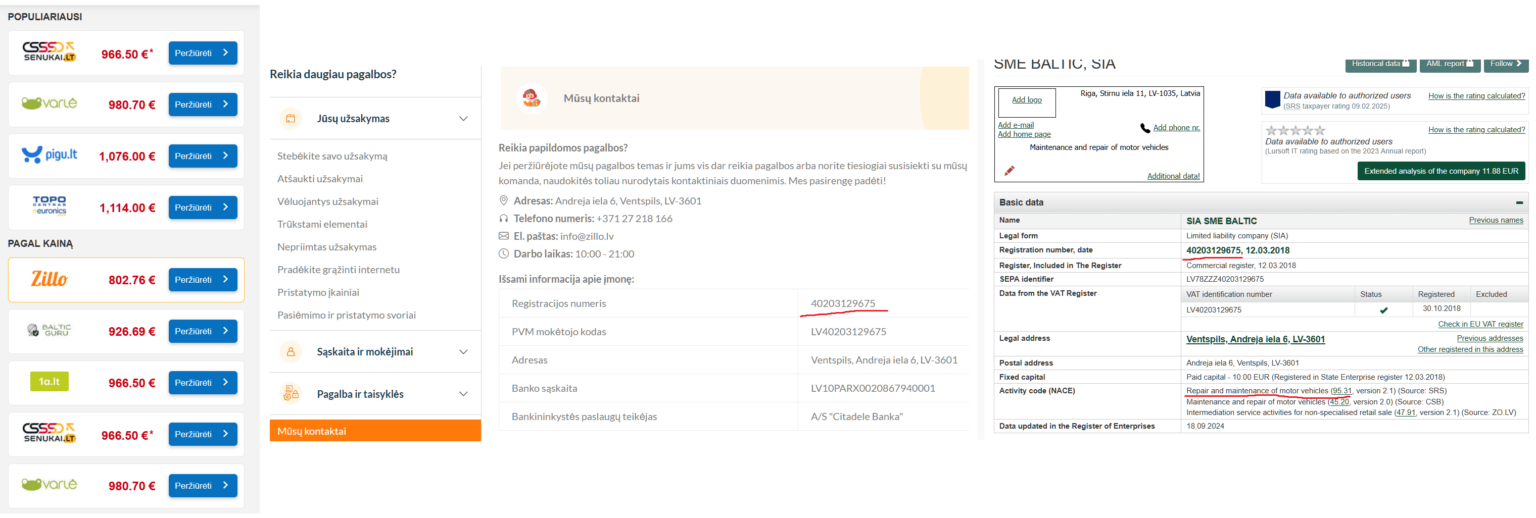
Task: Select the orange Mūsų kontaktai menu item
Action: [x=375, y=431]
